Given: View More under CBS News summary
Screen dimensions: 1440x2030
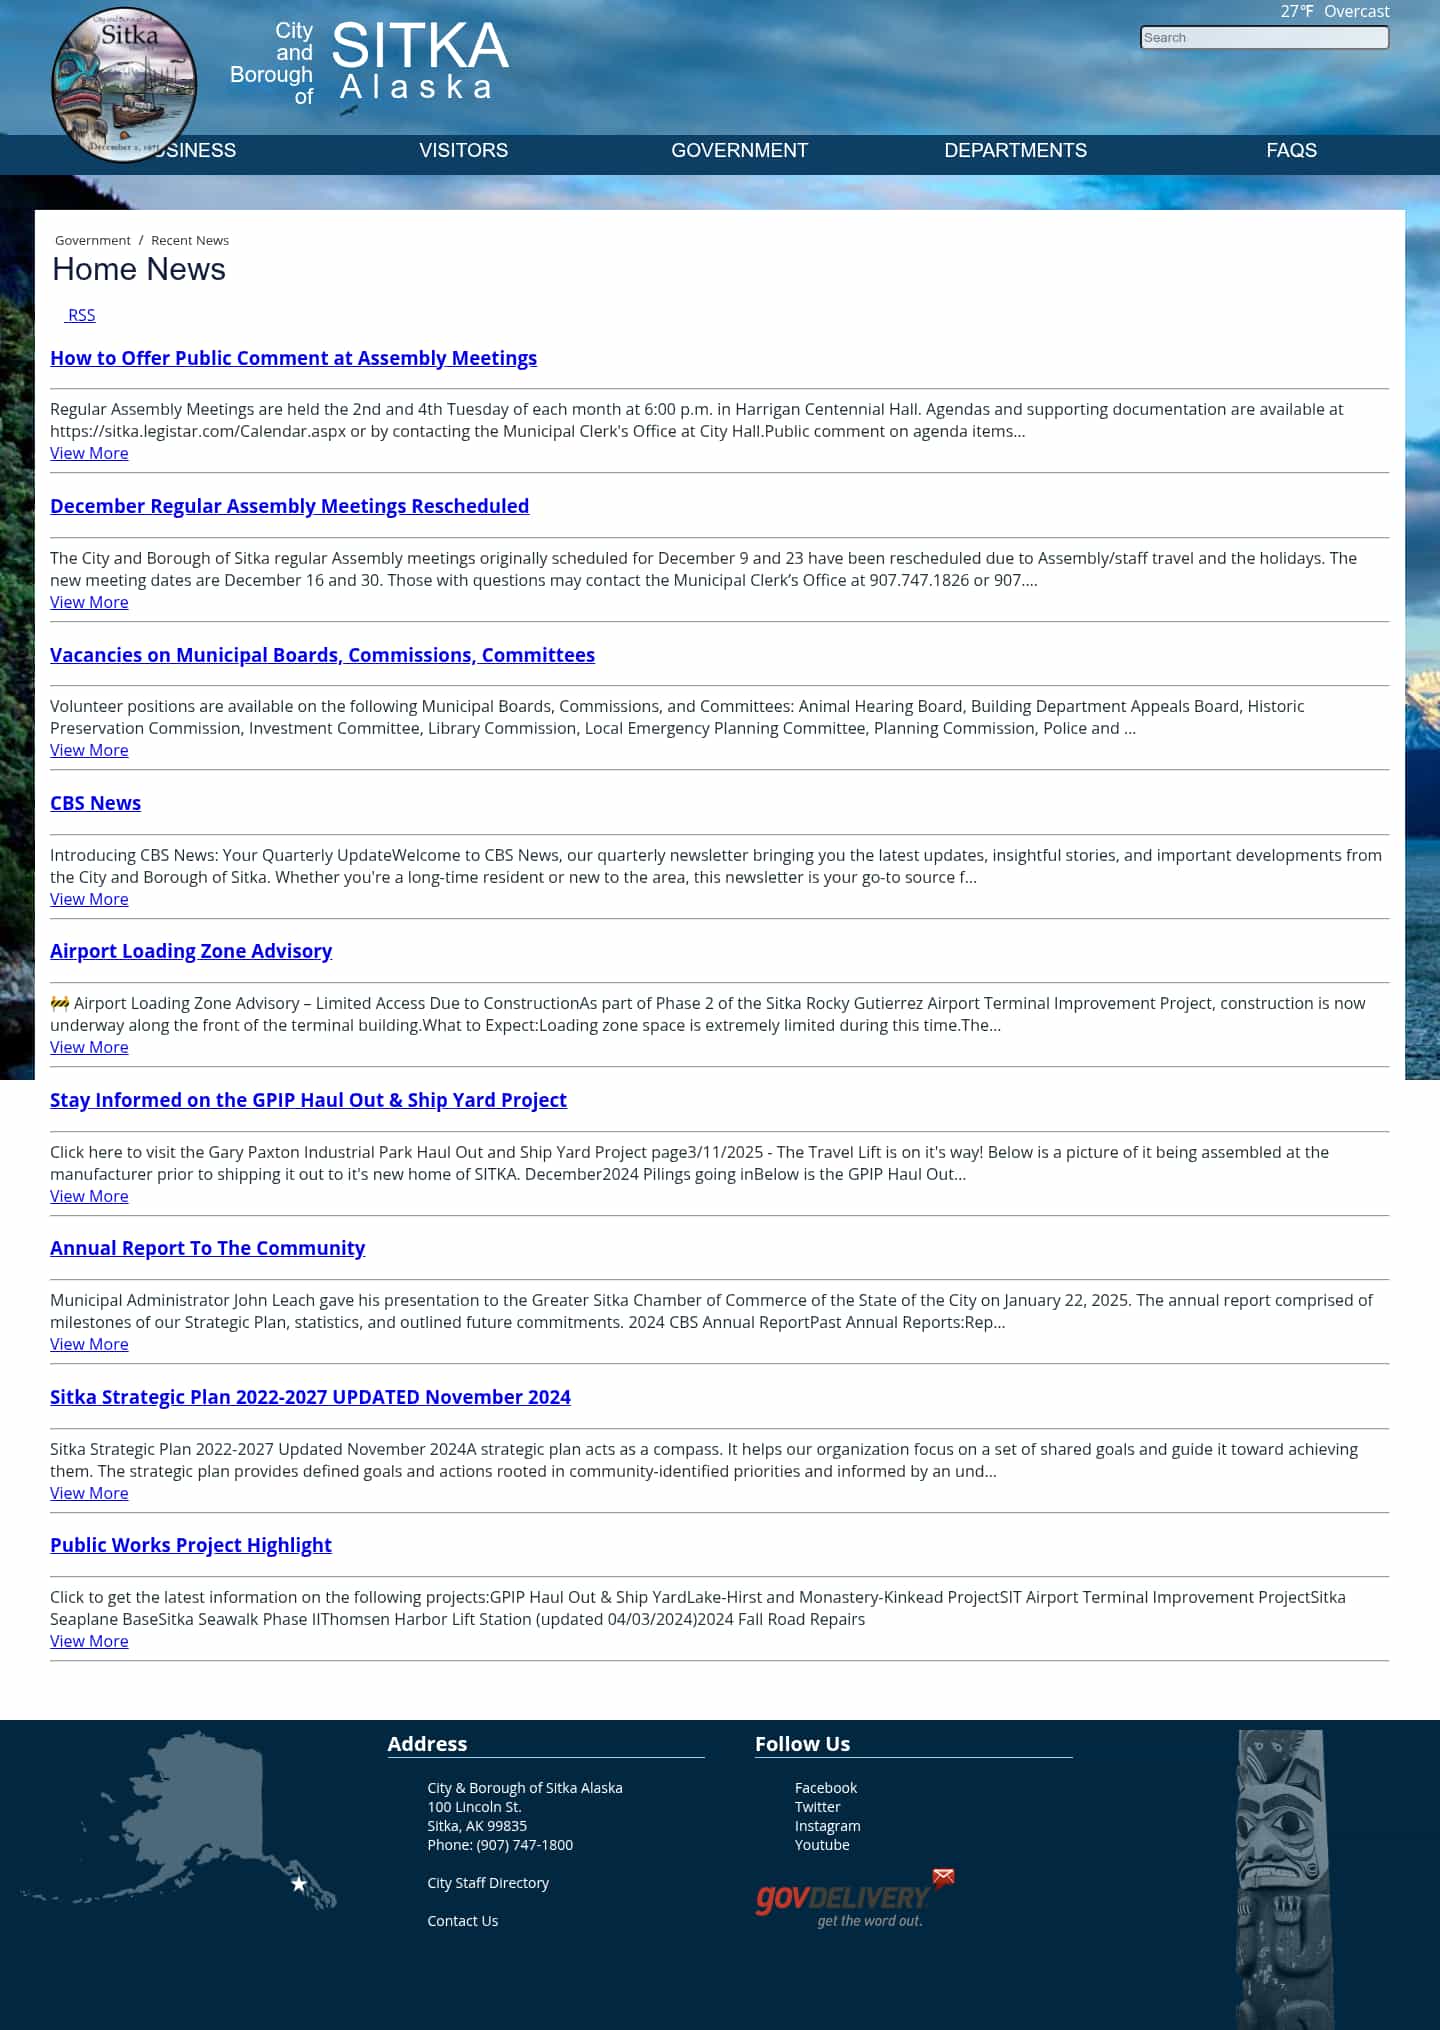Looking at the screenshot, I should tap(89, 899).
